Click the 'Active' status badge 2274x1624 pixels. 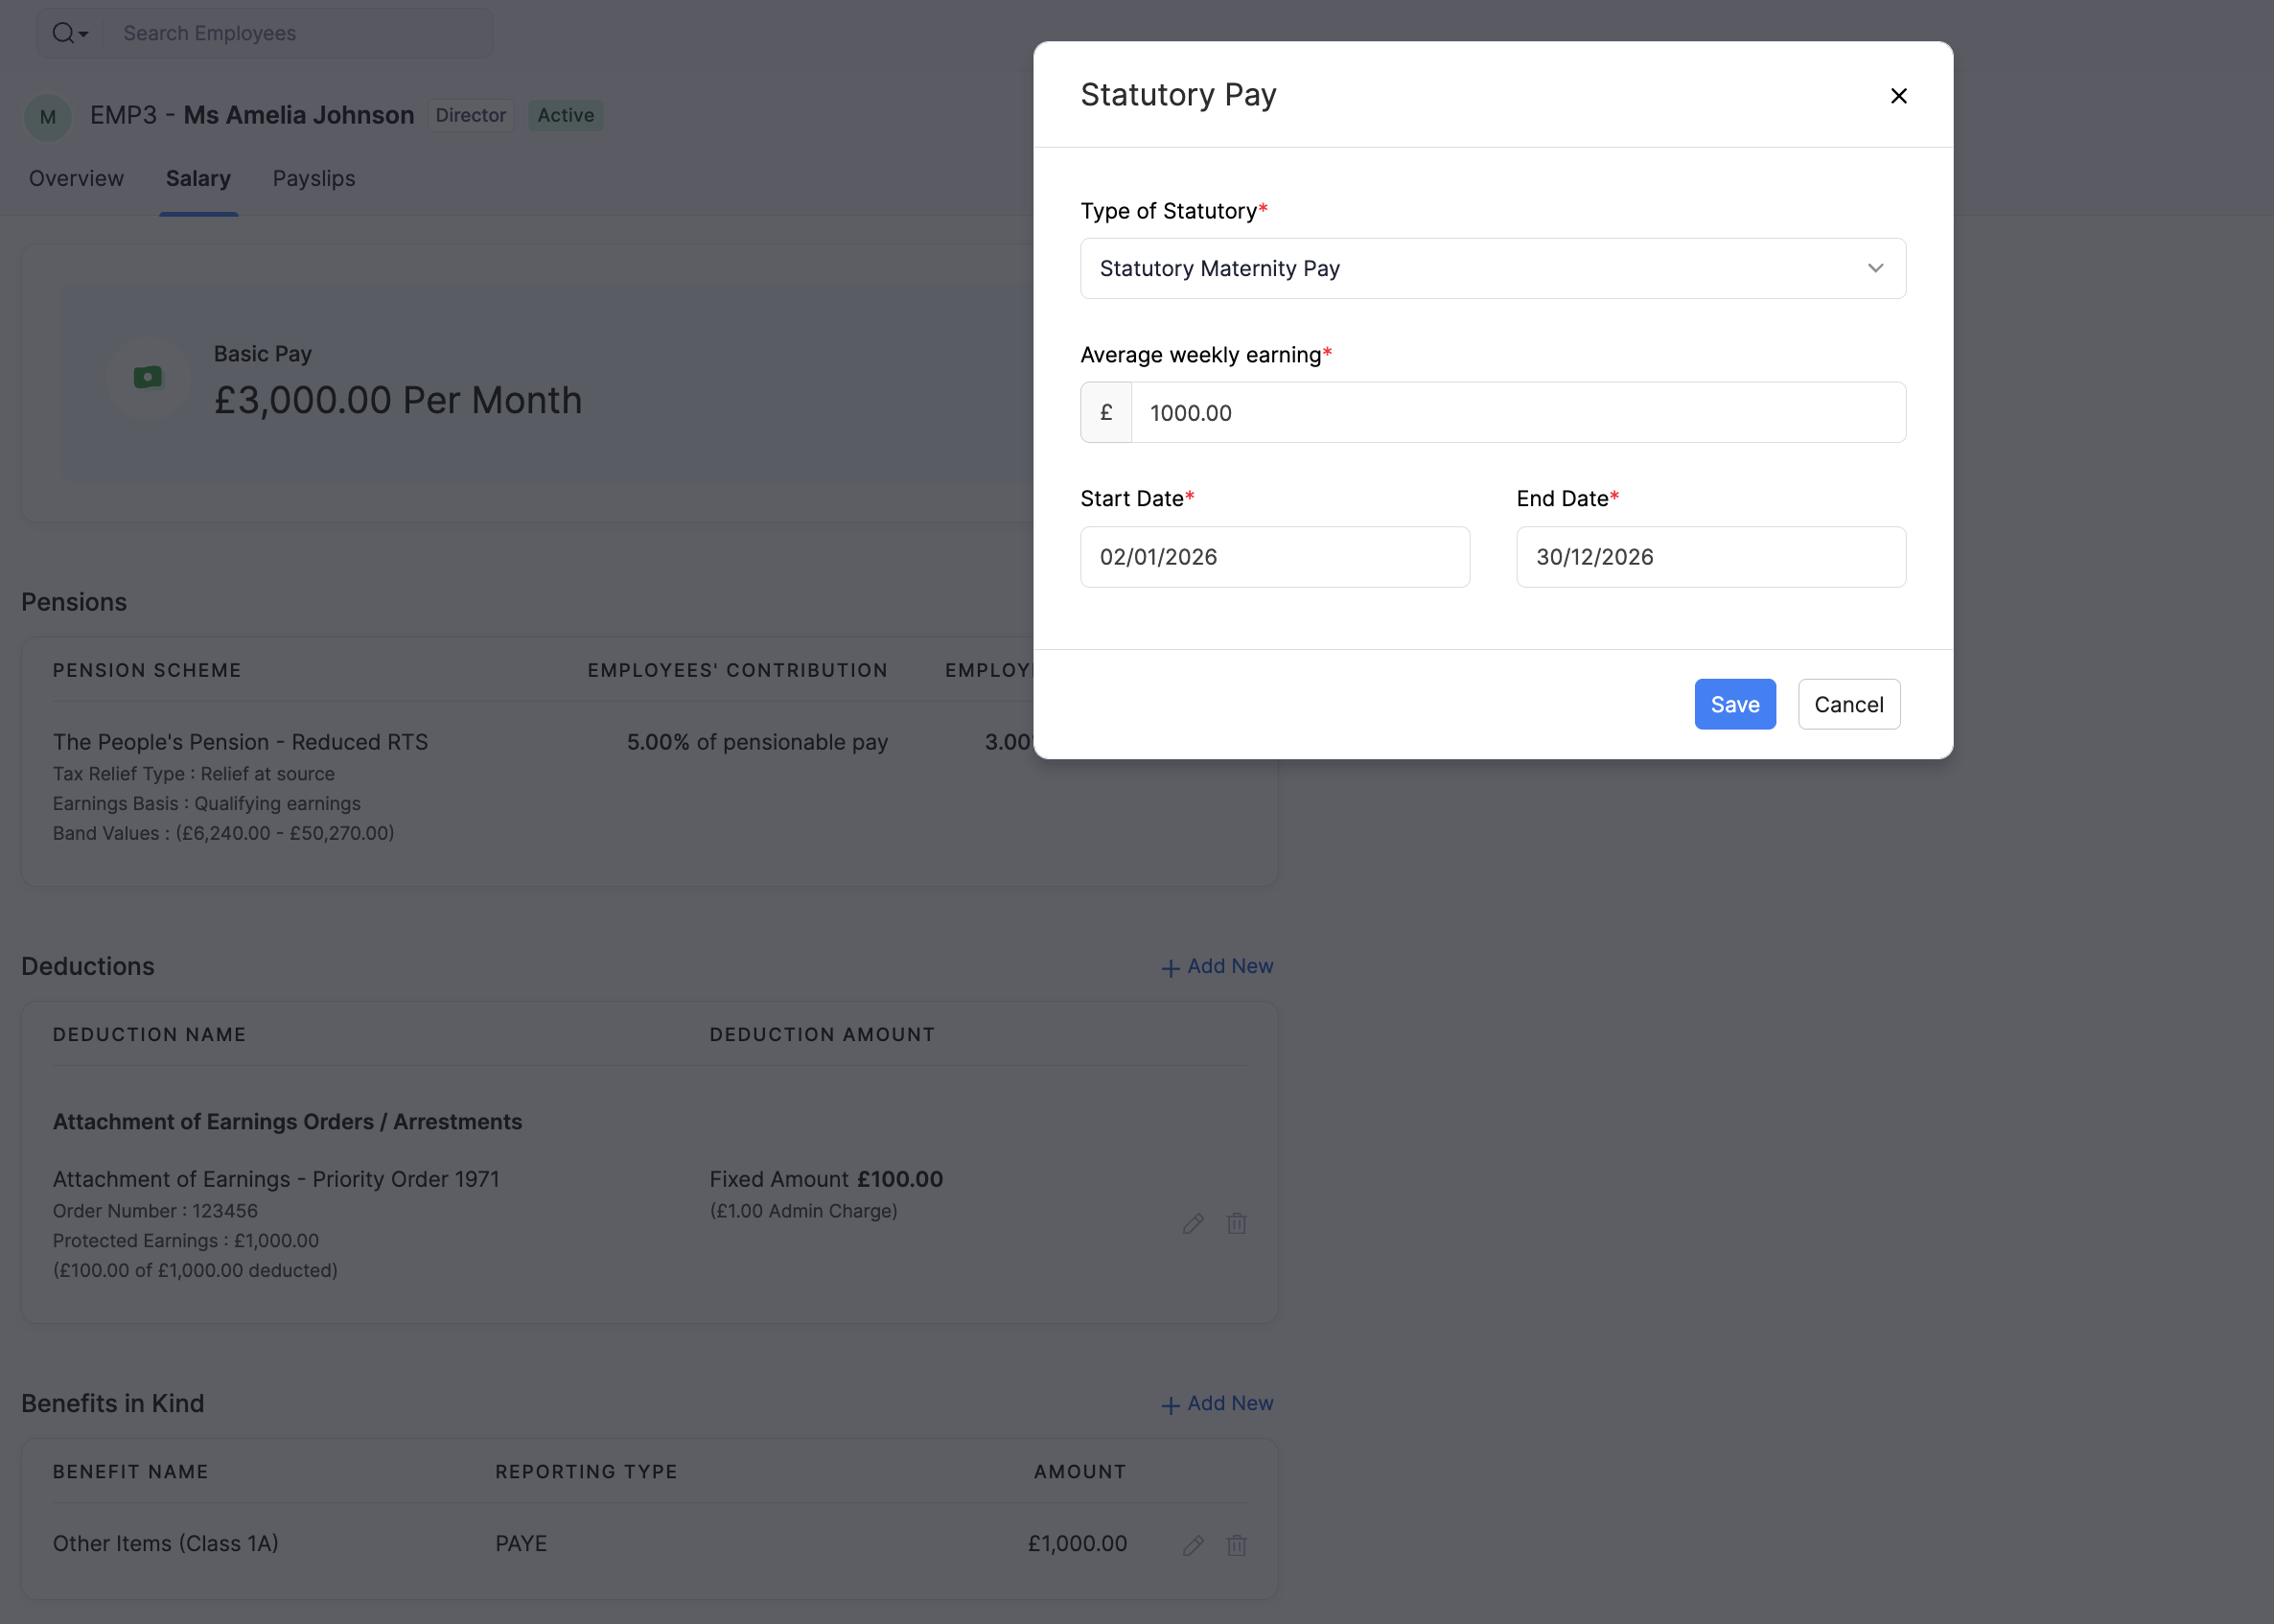pos(565,115)
